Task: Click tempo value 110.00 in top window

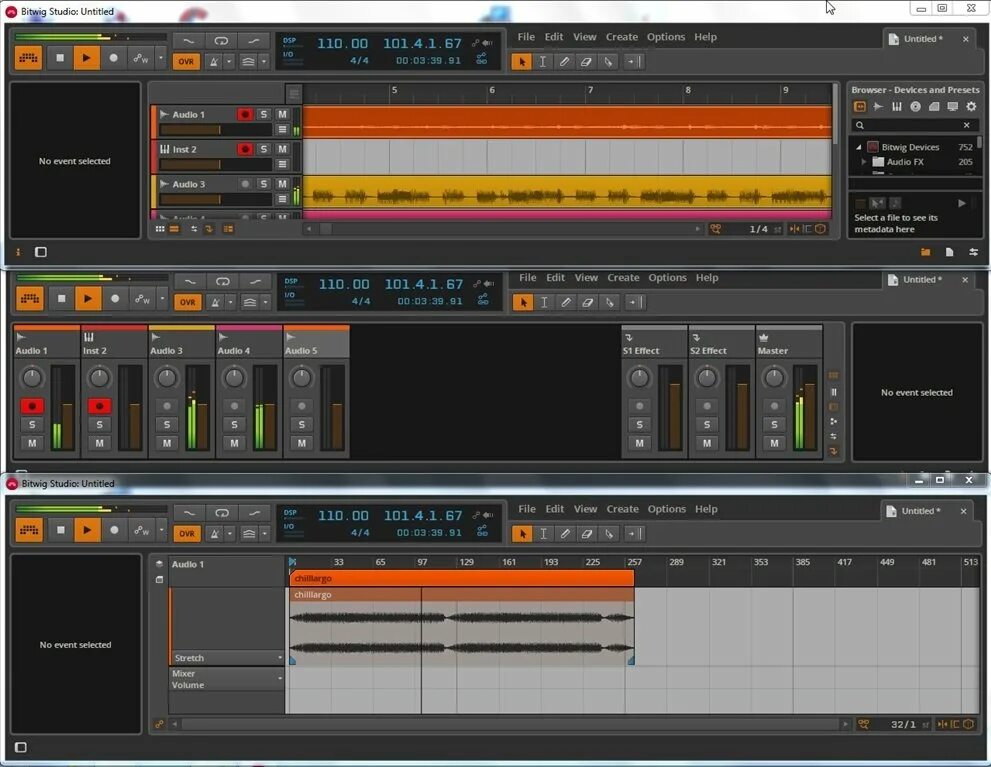Action: click(342, 43)
